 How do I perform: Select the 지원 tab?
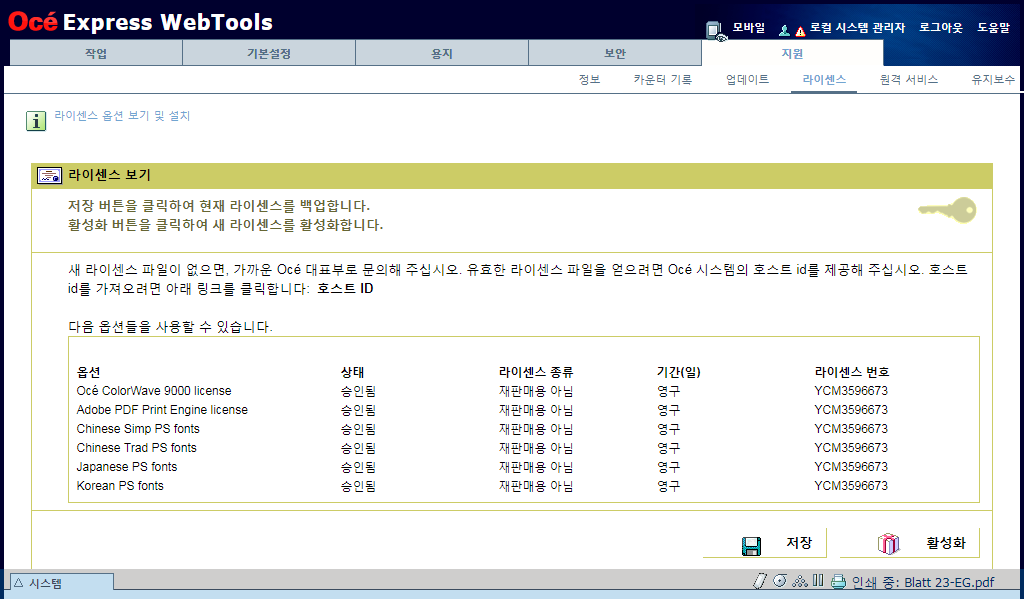[x=792, y=53]
